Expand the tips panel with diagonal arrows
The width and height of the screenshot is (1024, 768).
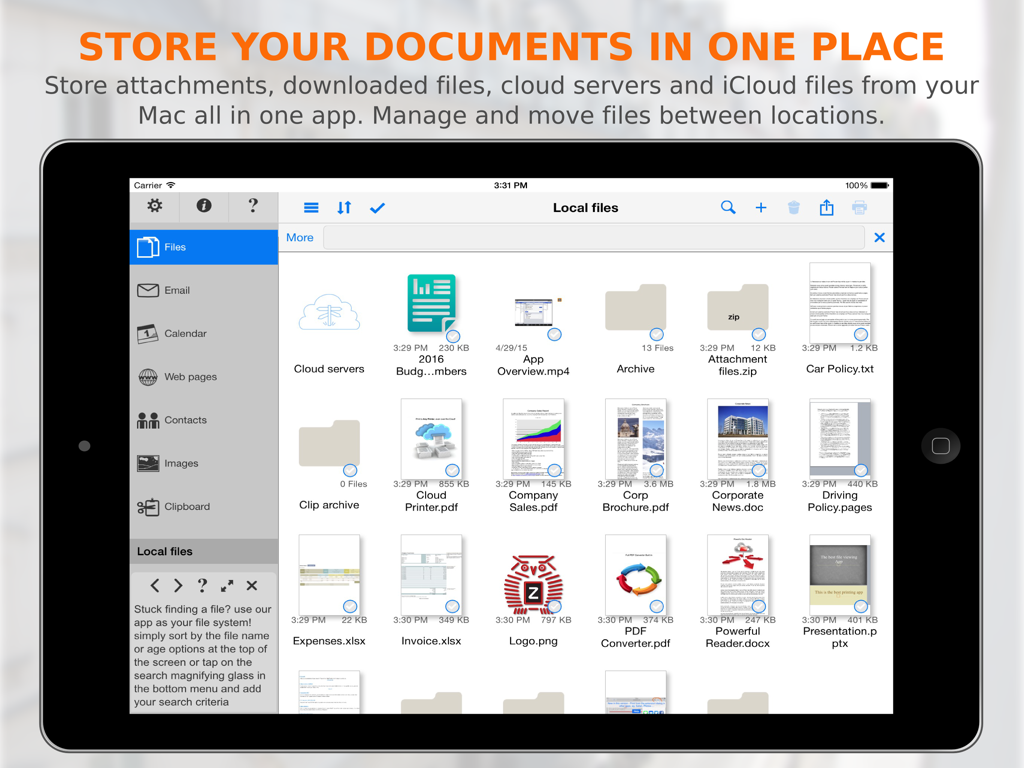[x=228, y=586]
